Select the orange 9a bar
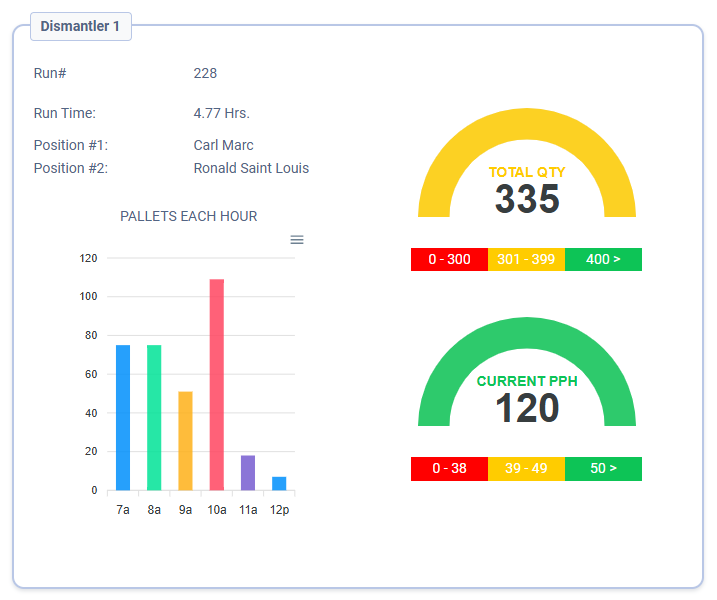 pyautogui.click(x=185, y=441)
